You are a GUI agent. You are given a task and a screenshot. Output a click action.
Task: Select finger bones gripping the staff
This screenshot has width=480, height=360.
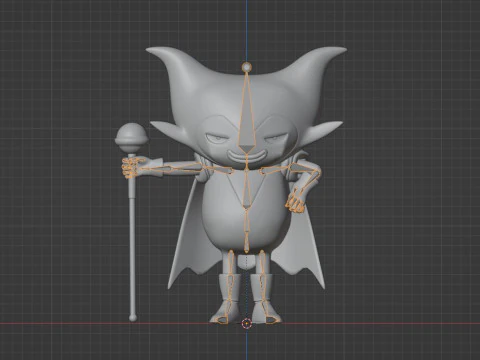pyautogui.click(x=130, y=168)
